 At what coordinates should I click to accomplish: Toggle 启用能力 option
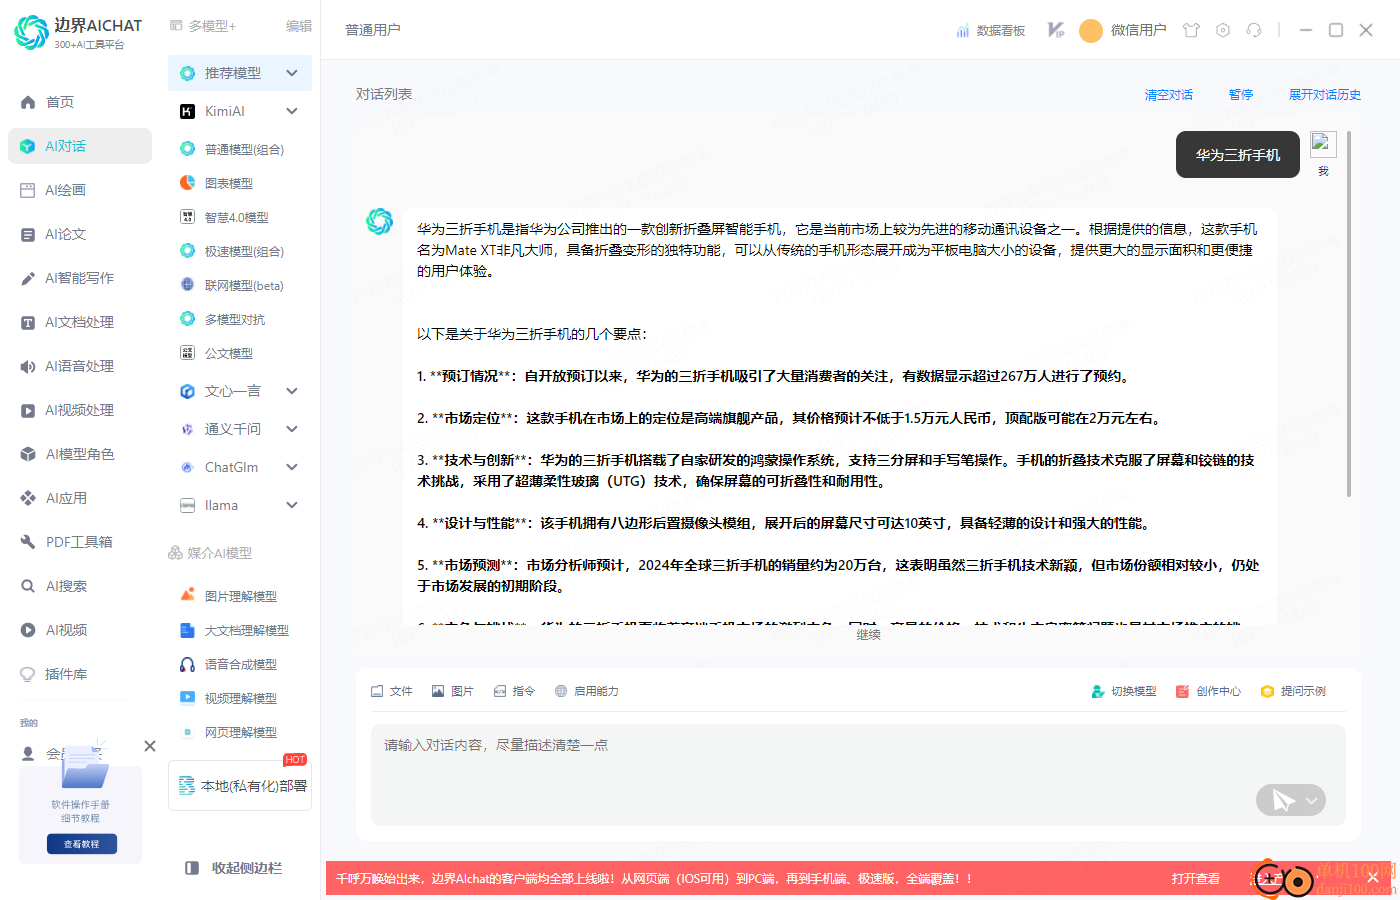(586, 691)
